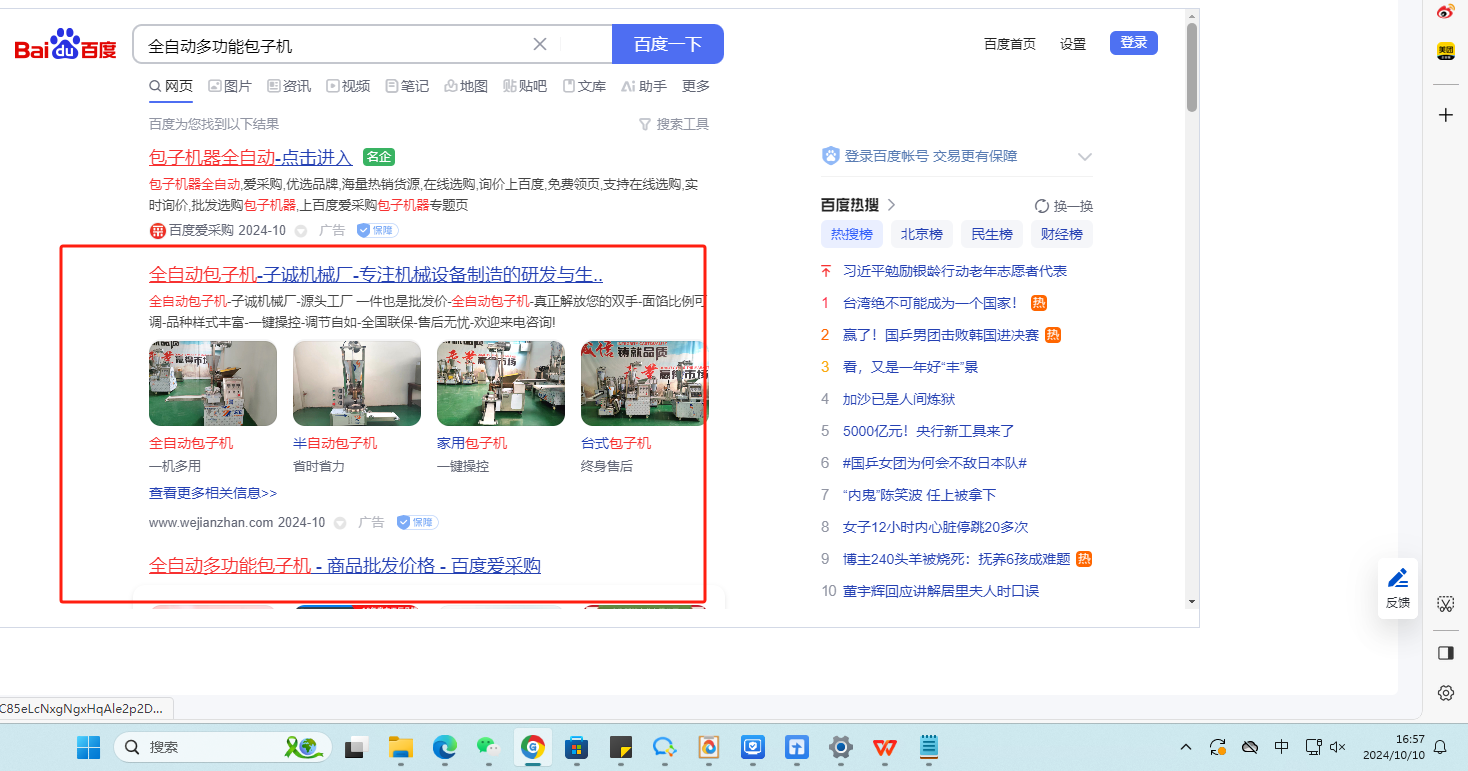Expand the 搜索工具 filter options
Screen dimensions: 1468x771
click(674, 124)
